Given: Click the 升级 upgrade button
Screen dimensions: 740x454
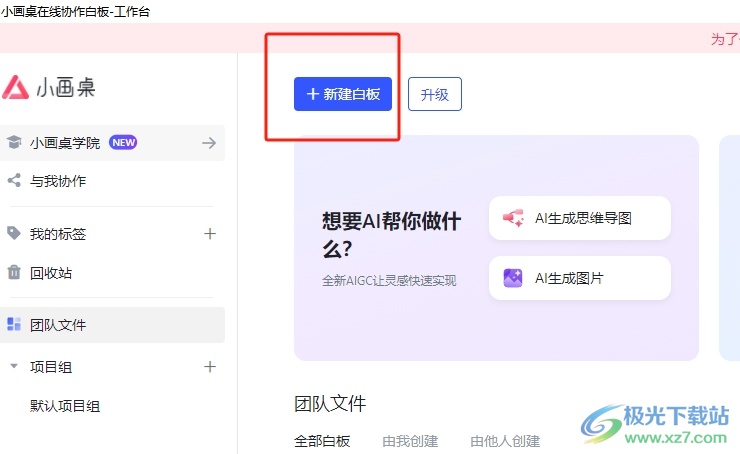Looking at the screenshot, I should pos(435,94).
